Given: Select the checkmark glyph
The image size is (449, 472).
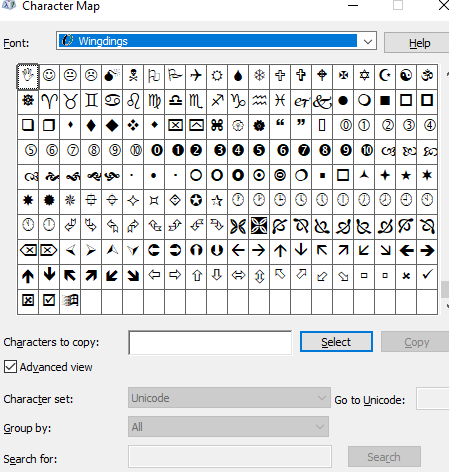Looking at the screenshot, I should click(x=427, y=275).
